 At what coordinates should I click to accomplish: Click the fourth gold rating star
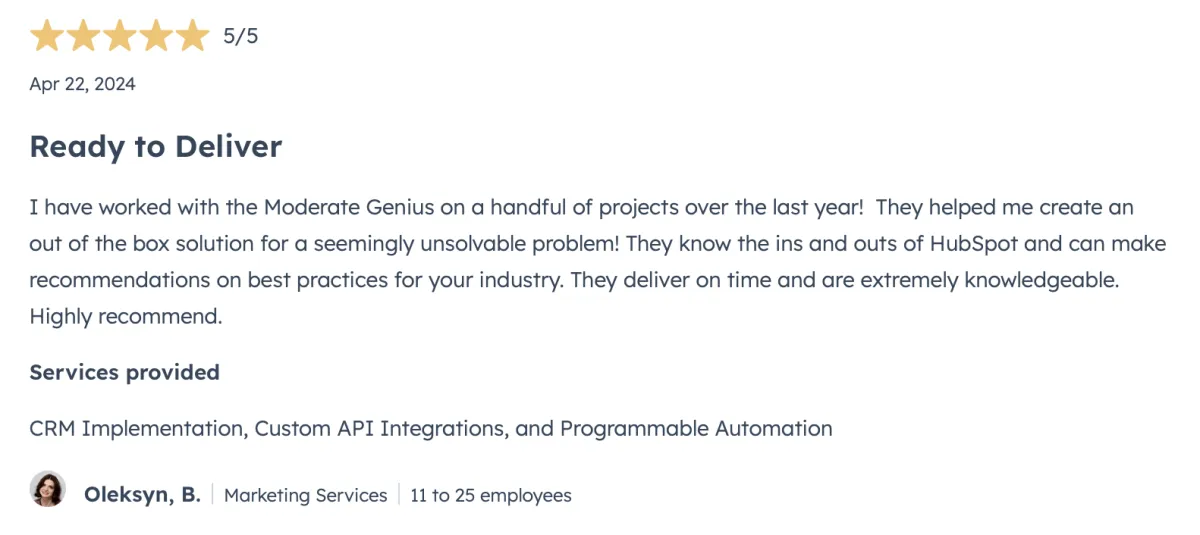(155, 36)
